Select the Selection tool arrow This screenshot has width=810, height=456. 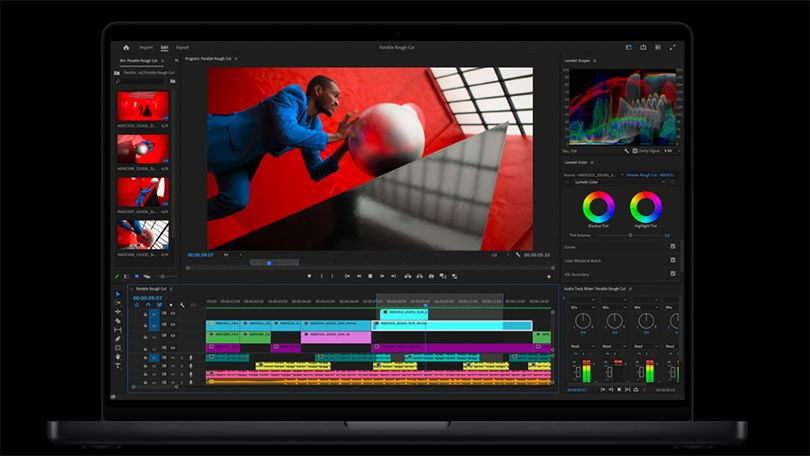pyautogui.click(x=118, y=294)
